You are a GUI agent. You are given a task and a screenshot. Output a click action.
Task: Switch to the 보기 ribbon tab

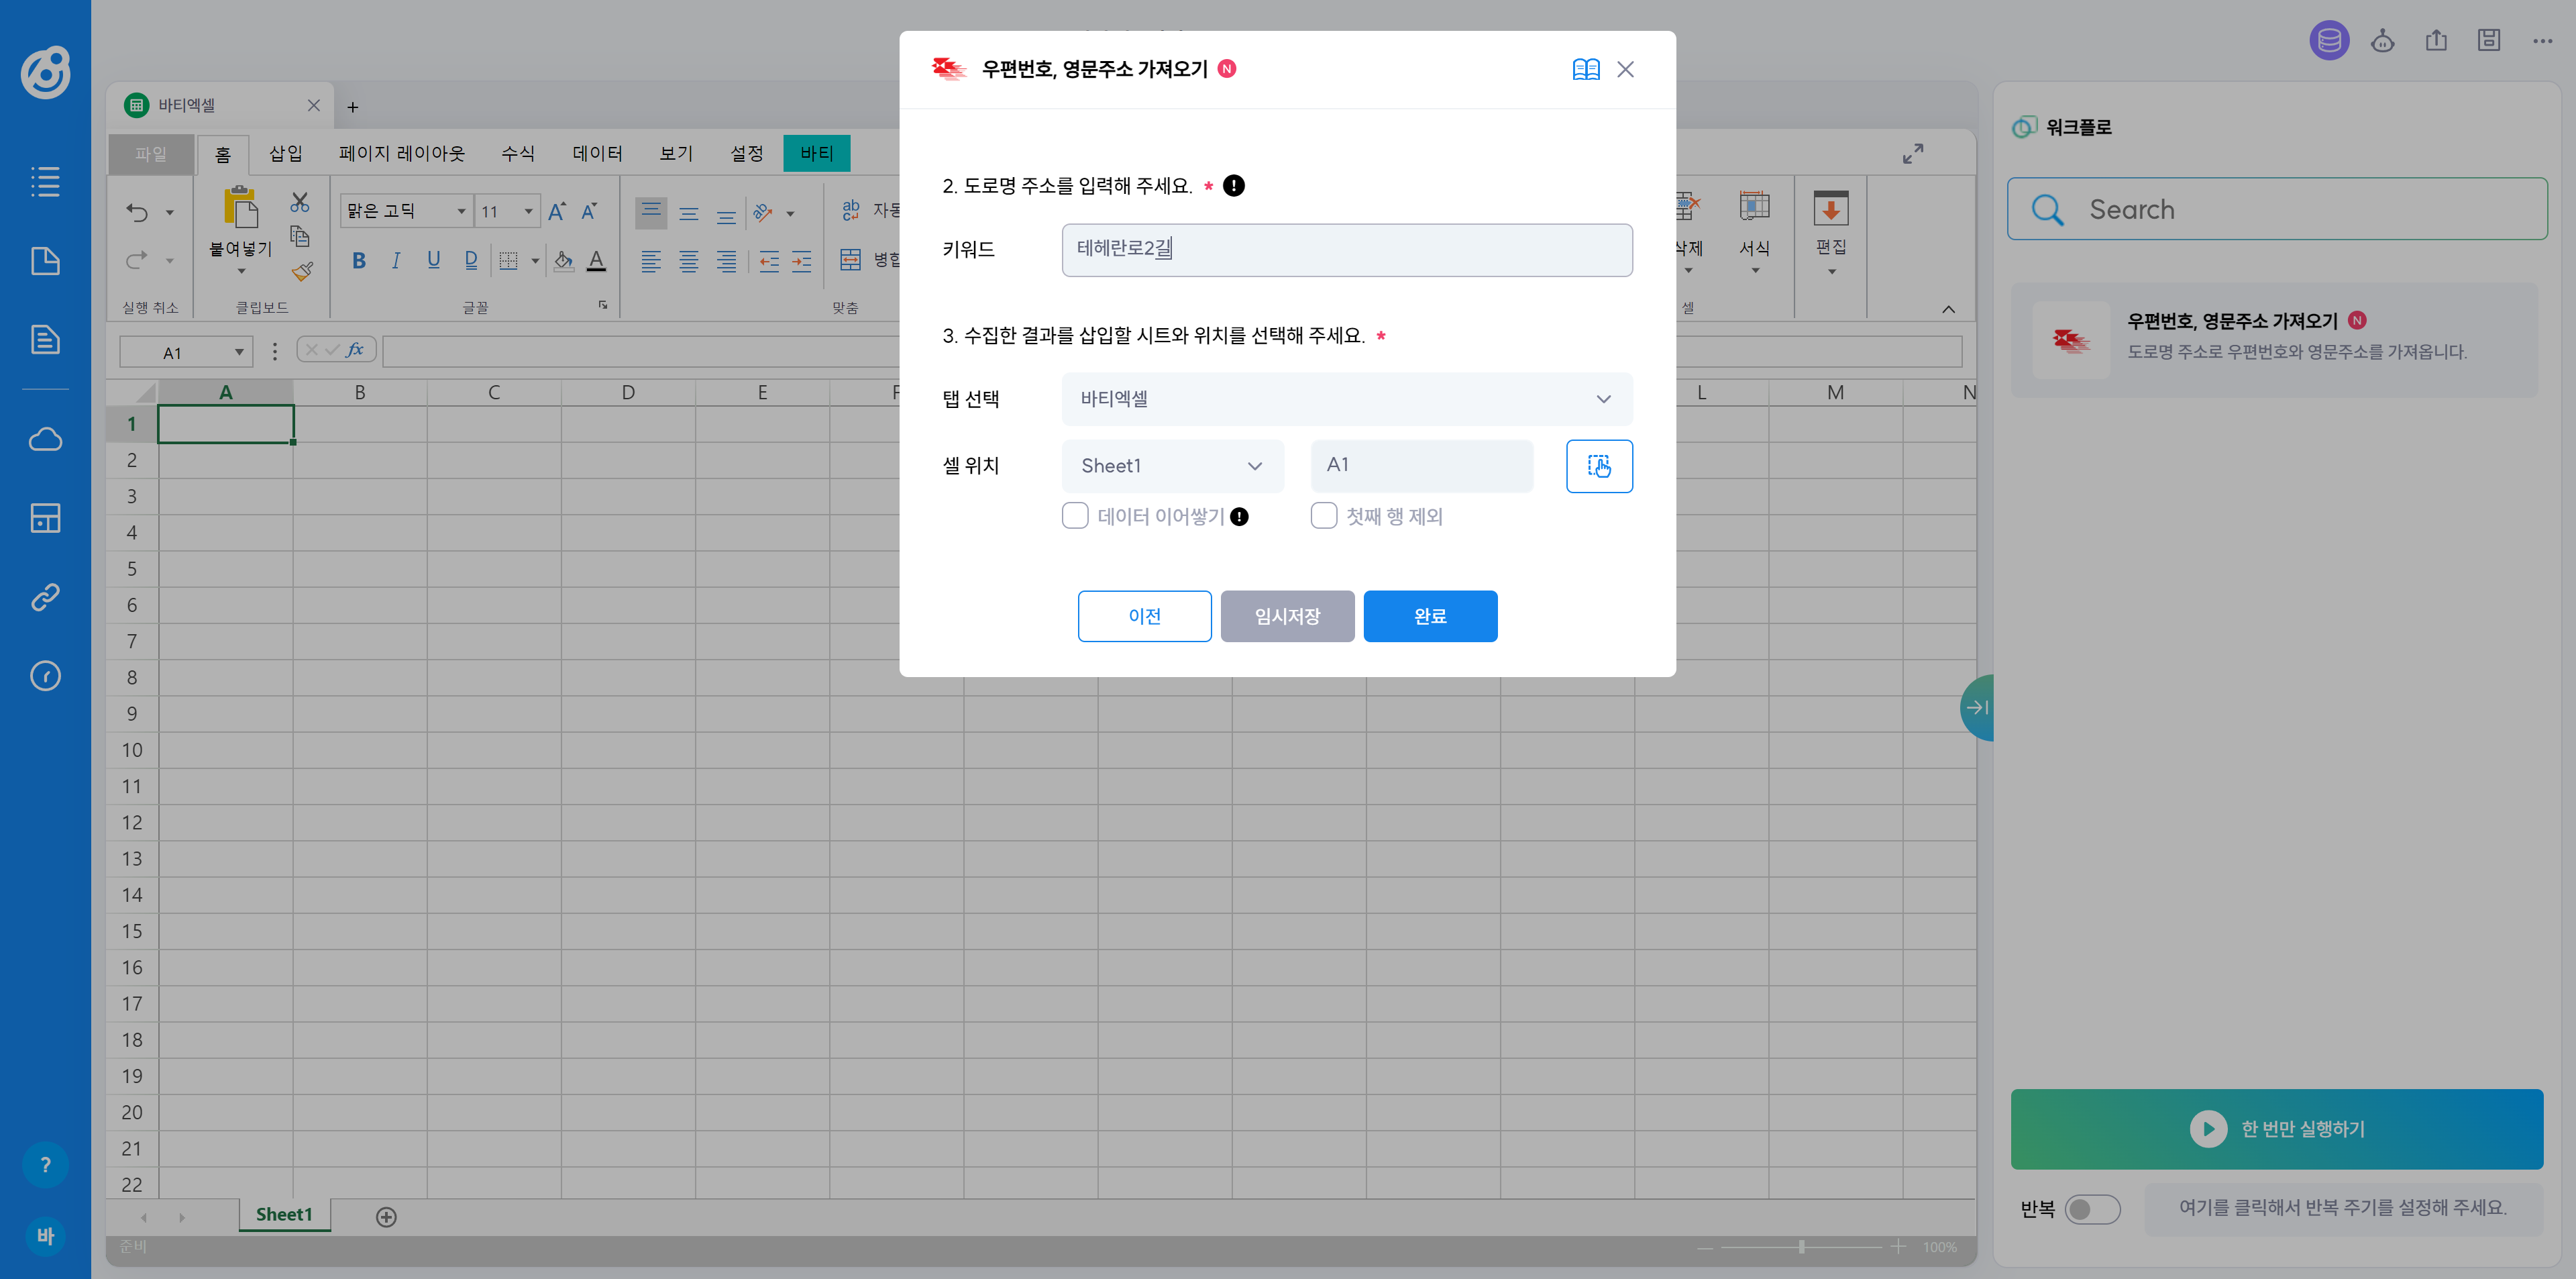tap(676, 153)
